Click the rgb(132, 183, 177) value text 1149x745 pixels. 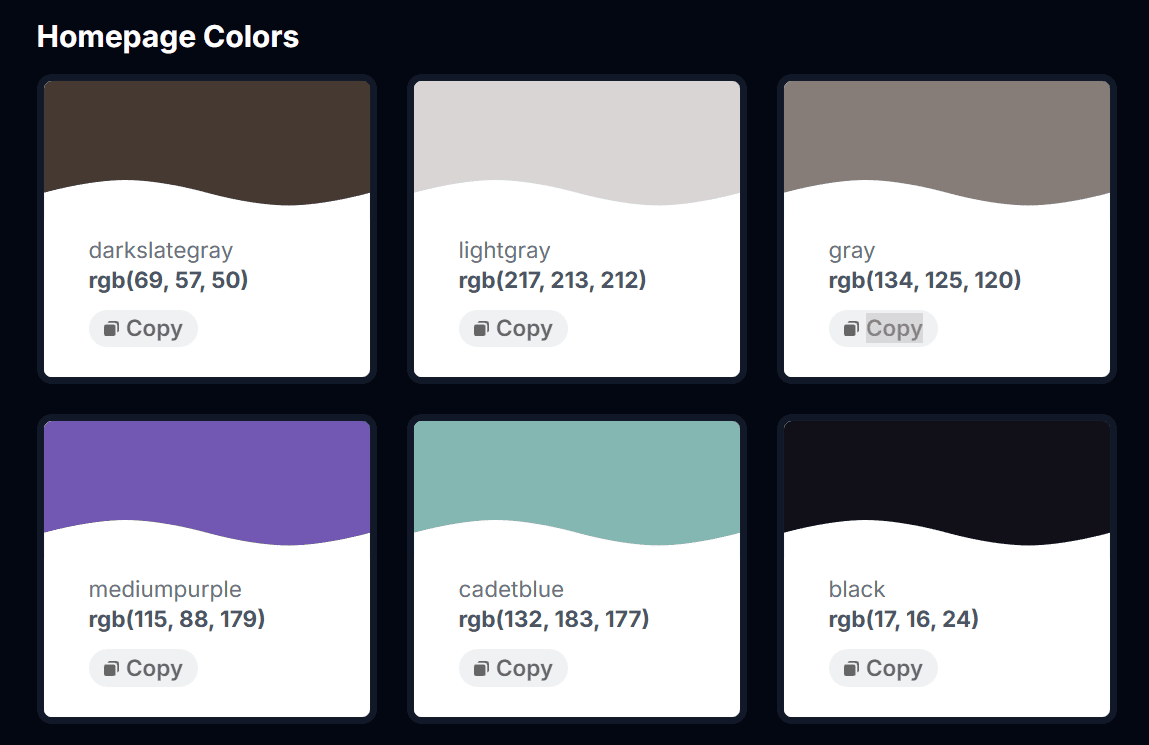[552, 618]
